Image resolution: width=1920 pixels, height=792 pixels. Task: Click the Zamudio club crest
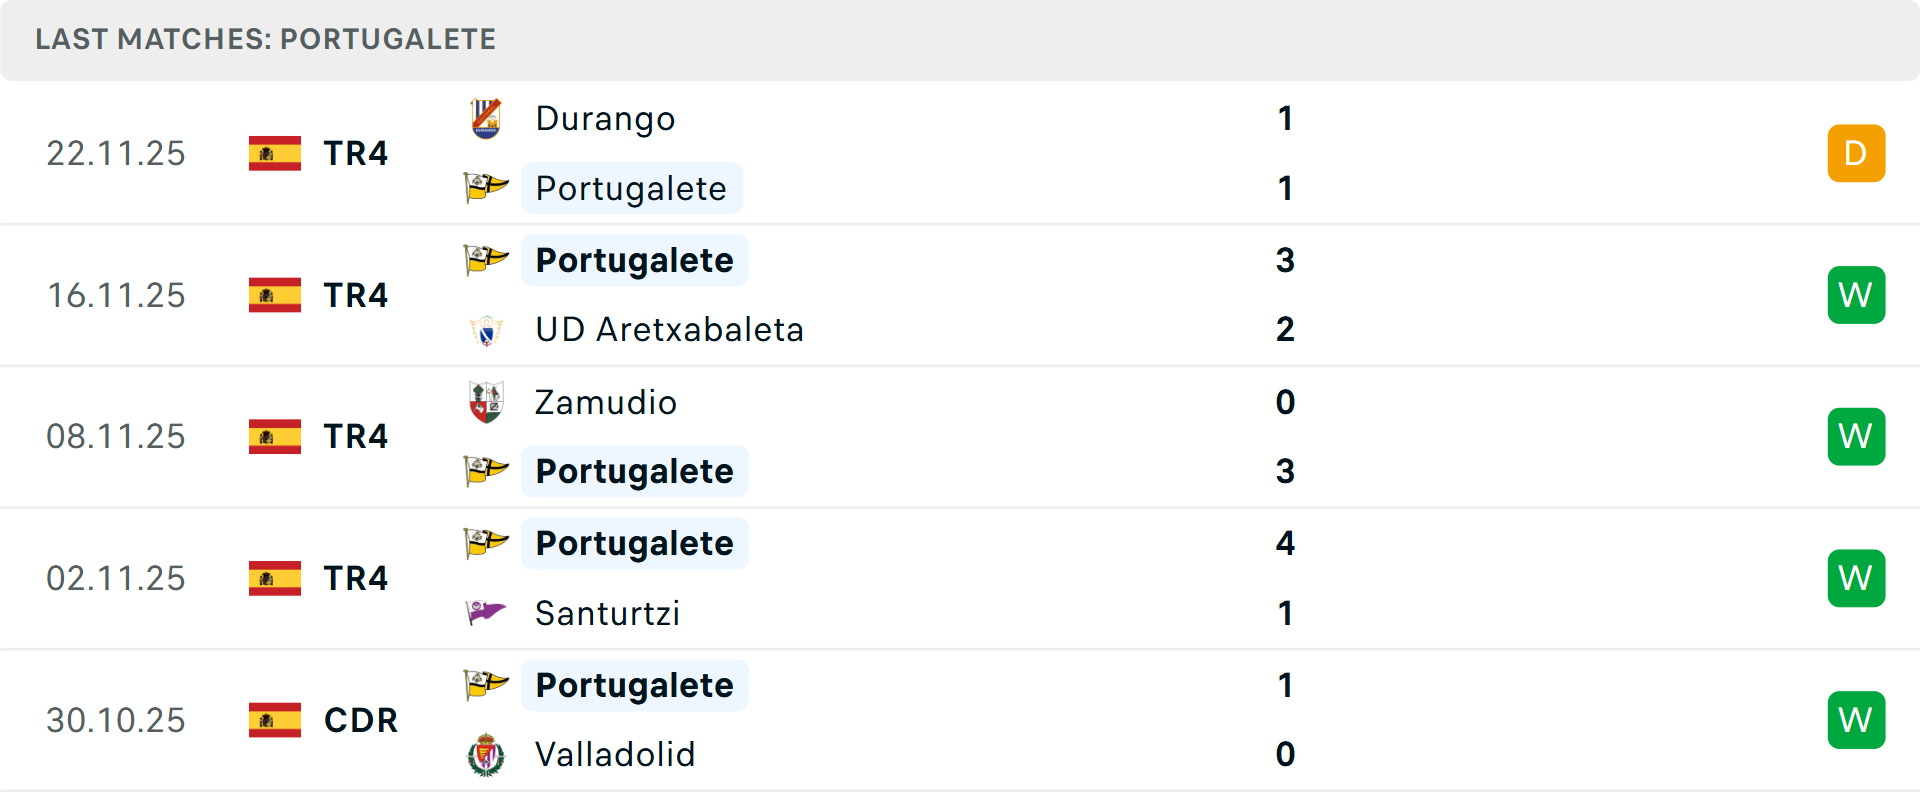(x=486, y=402)
